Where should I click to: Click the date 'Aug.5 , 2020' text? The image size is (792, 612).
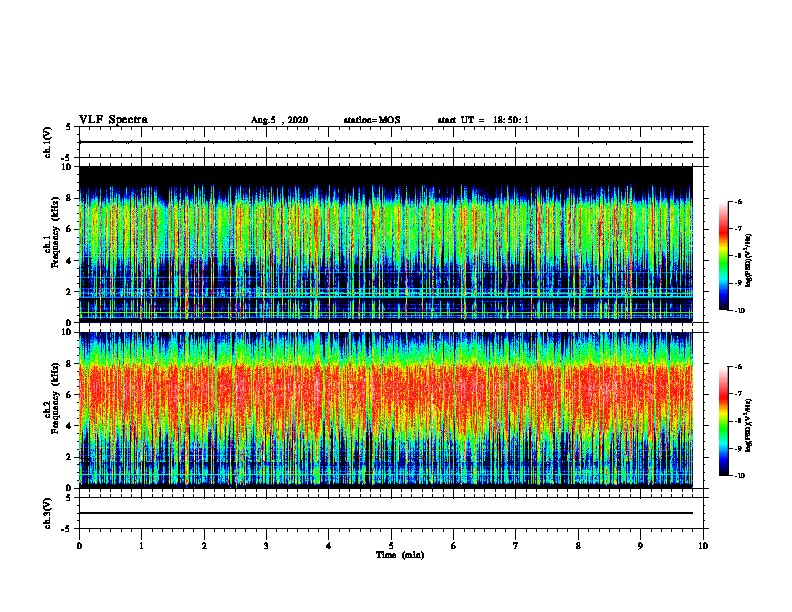[279, 120]
